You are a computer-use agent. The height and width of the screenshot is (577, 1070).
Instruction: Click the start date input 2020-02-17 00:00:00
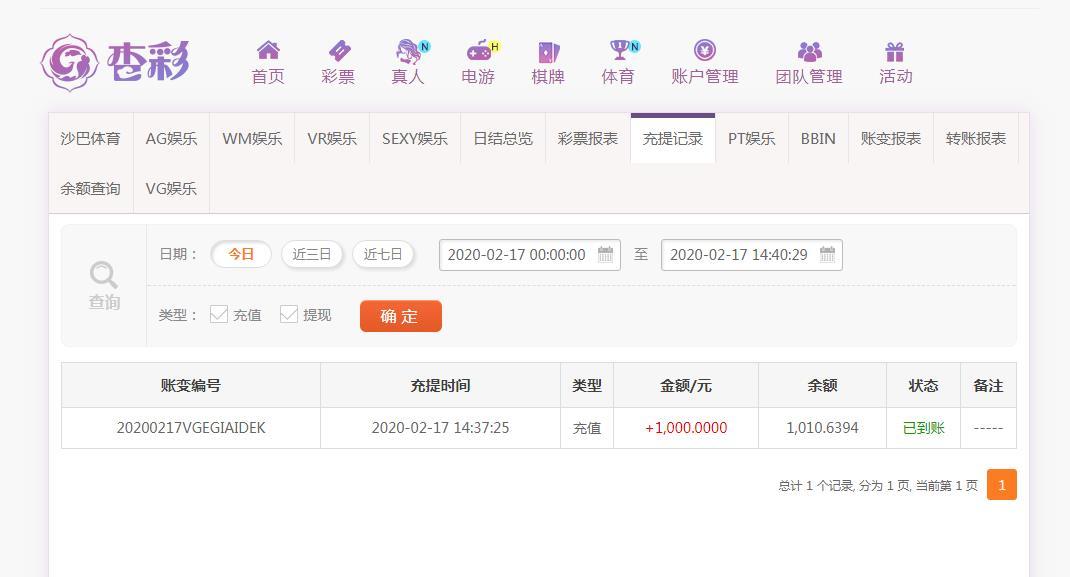[x=530, y=254]
